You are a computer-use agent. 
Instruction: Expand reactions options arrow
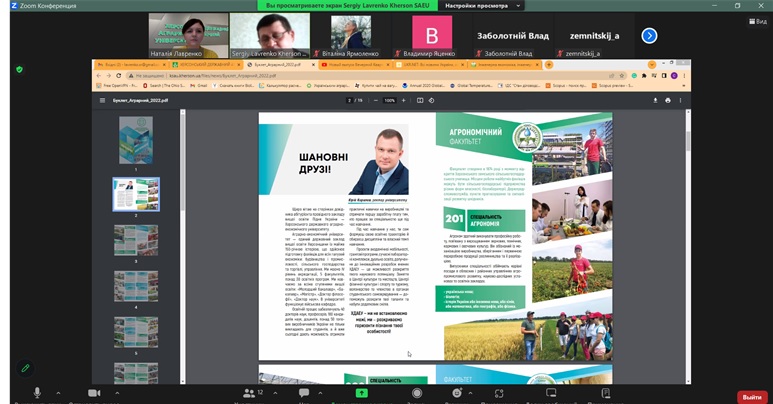(470, 393)
